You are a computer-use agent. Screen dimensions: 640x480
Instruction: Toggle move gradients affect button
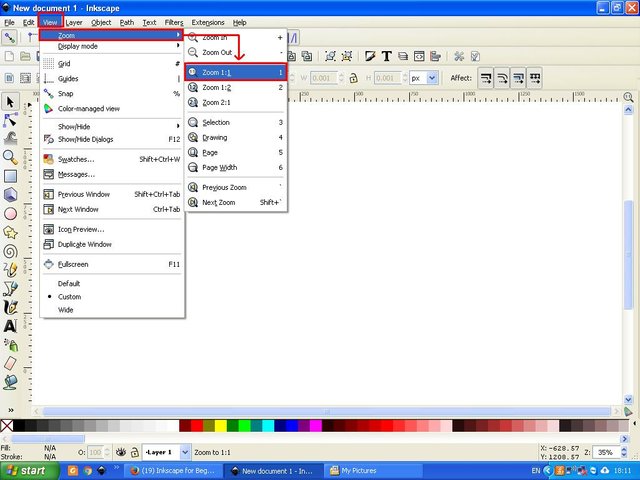pyautogui.click(x=518, y=78)
